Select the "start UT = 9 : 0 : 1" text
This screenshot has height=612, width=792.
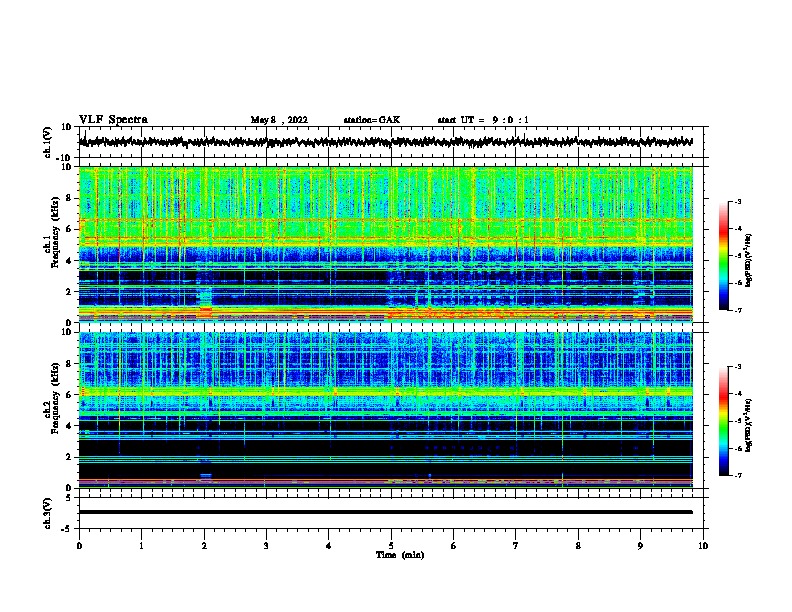click(483, 120)
